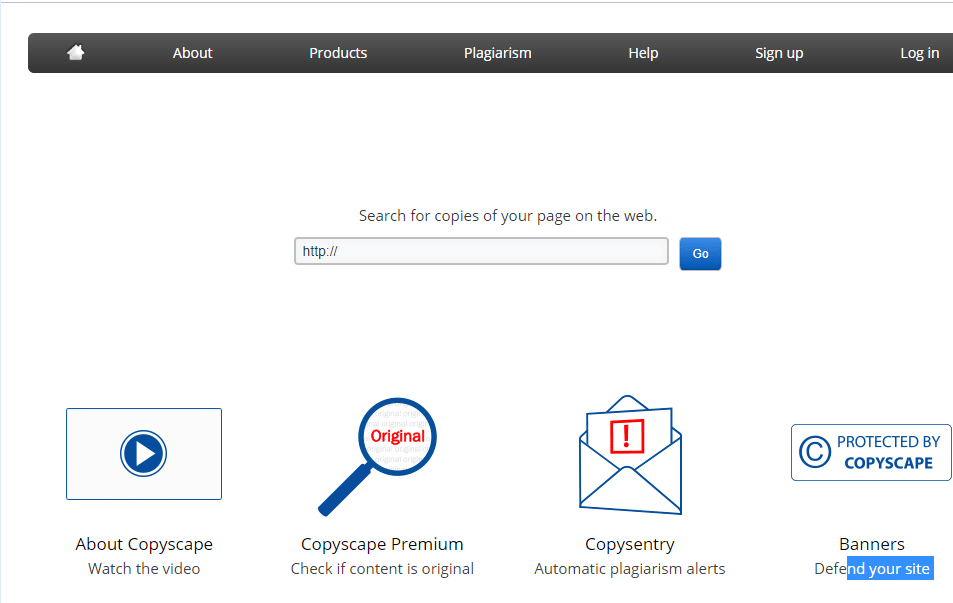Open the Copysentry link
The image size is (953, 603).
tap(630, 544)
